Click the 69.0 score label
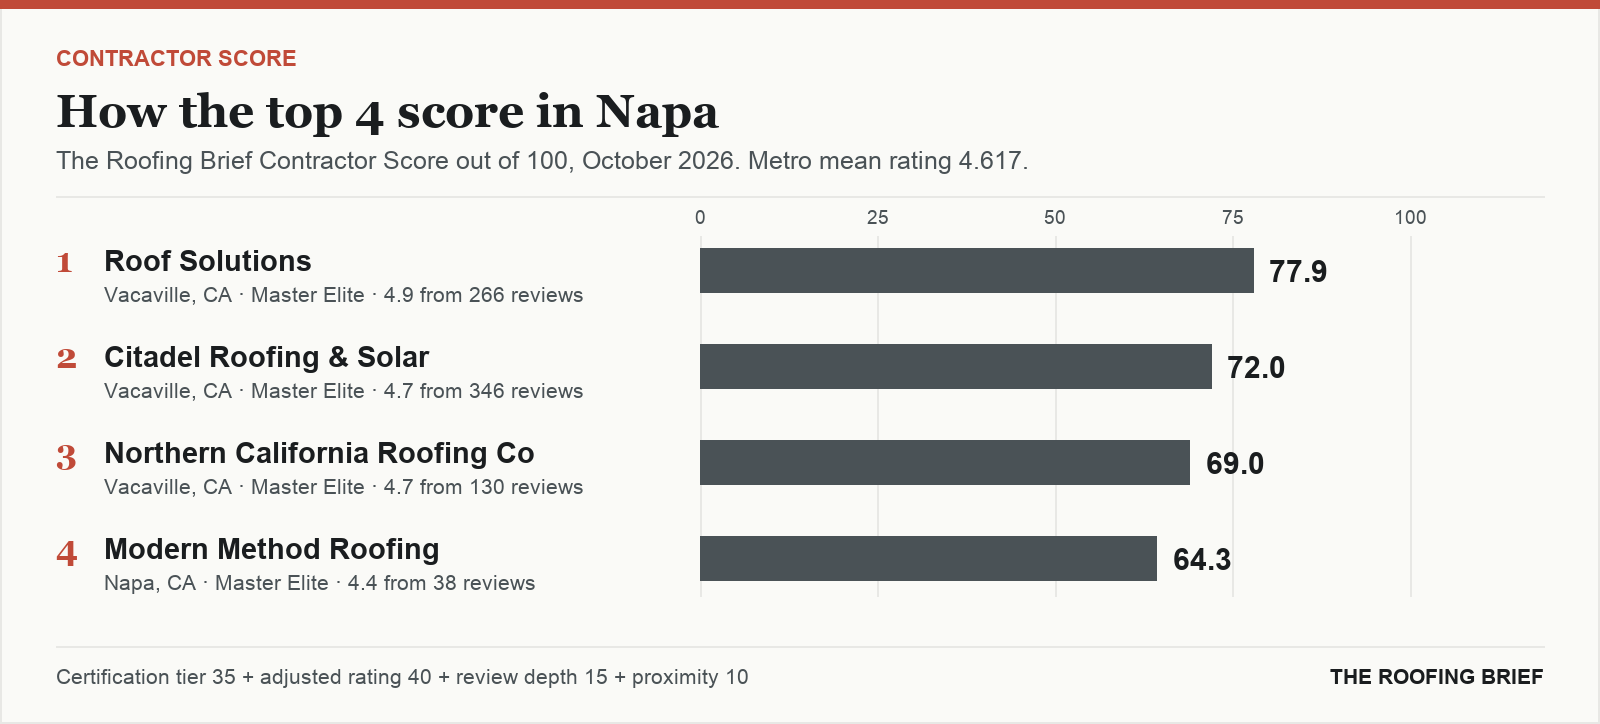Image resolution: width=1600 pixels, height=724 pixels. 1235,463
